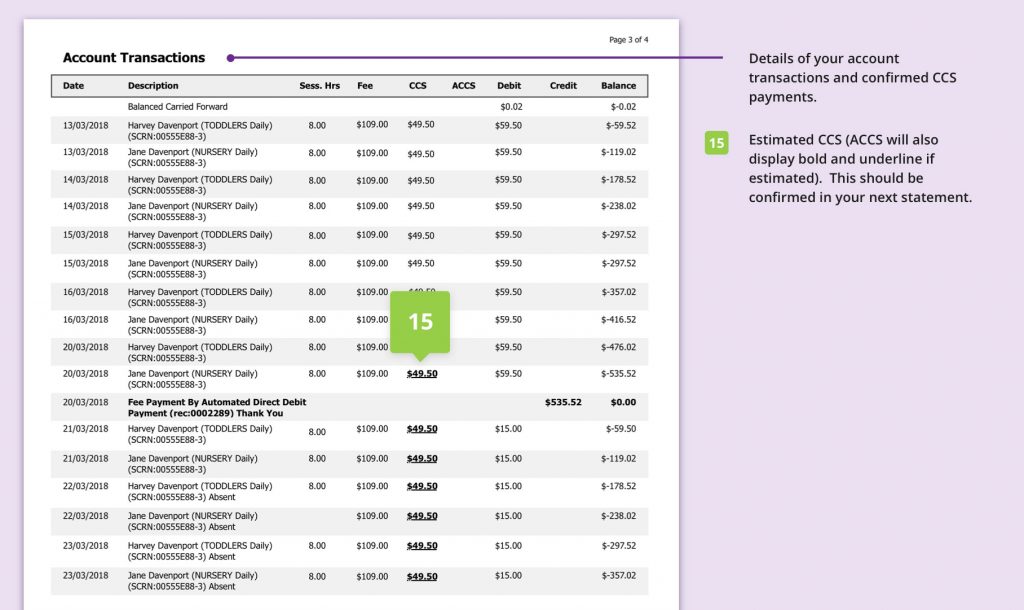Image resolution: width=1024 pixels, height=610 pixels.
Task: Open the underlined $49.50 under the callout
Action: (421, 374)
